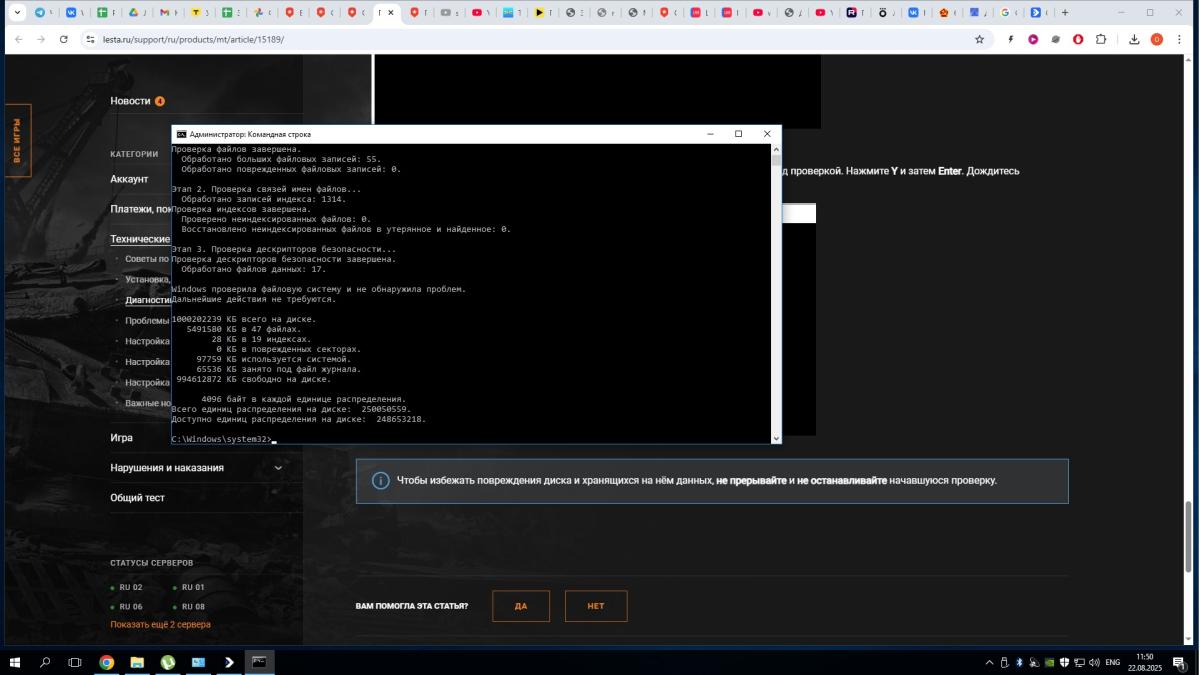Click the НЕТ feedback button

pyautogui.click(x=596, y=606)
